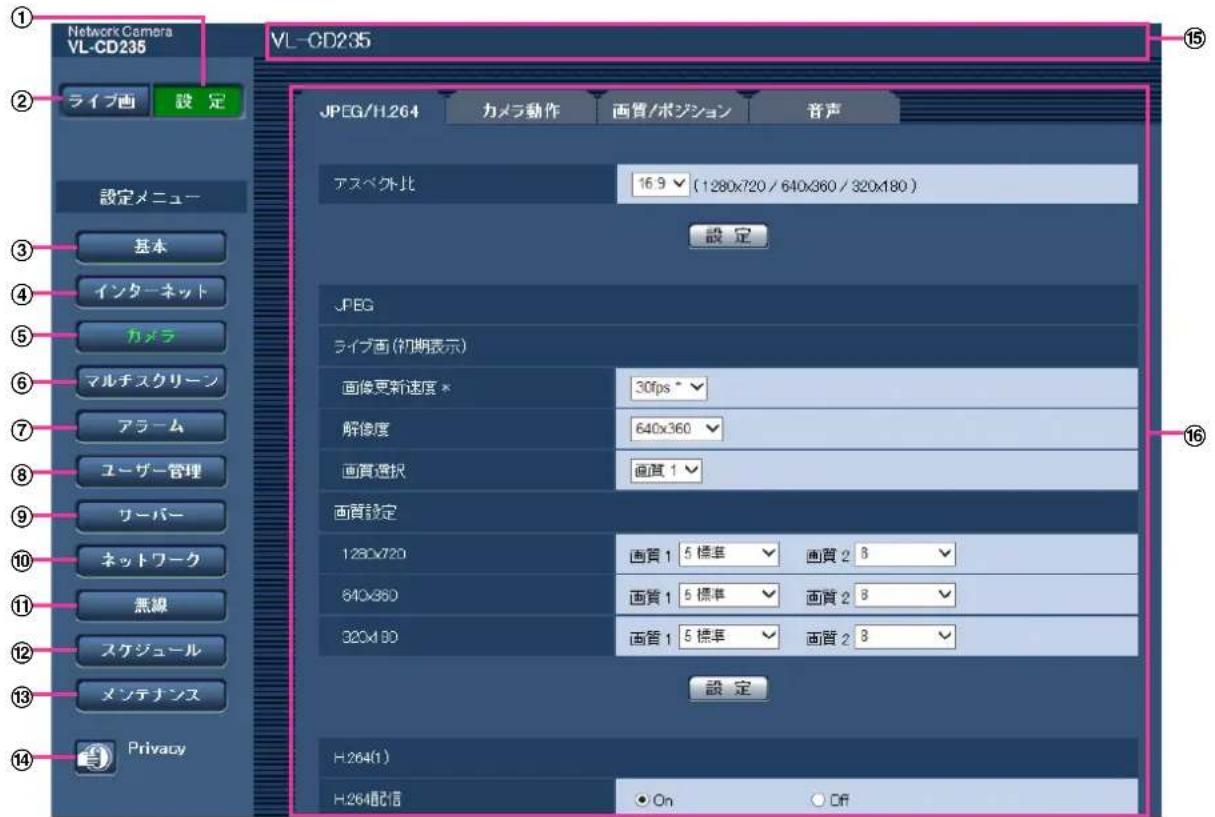Click 設定 button below 画質設定 section
1215x817 pixels.
click(x=729, y=688)
